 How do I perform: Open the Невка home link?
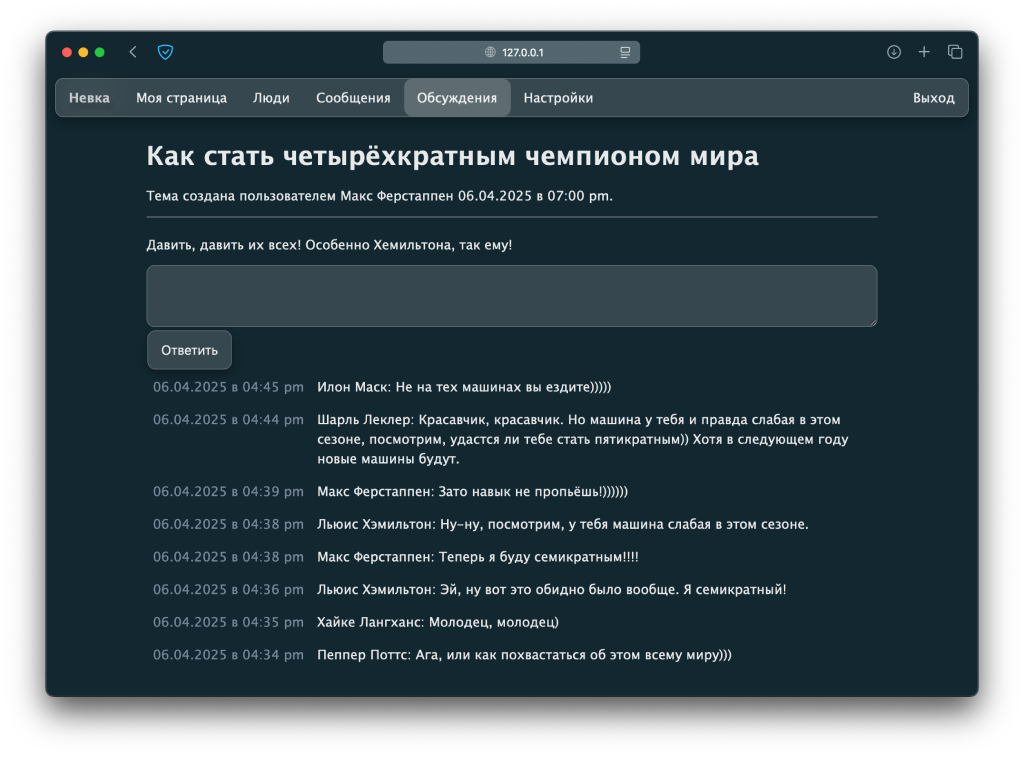click(89, 98)
